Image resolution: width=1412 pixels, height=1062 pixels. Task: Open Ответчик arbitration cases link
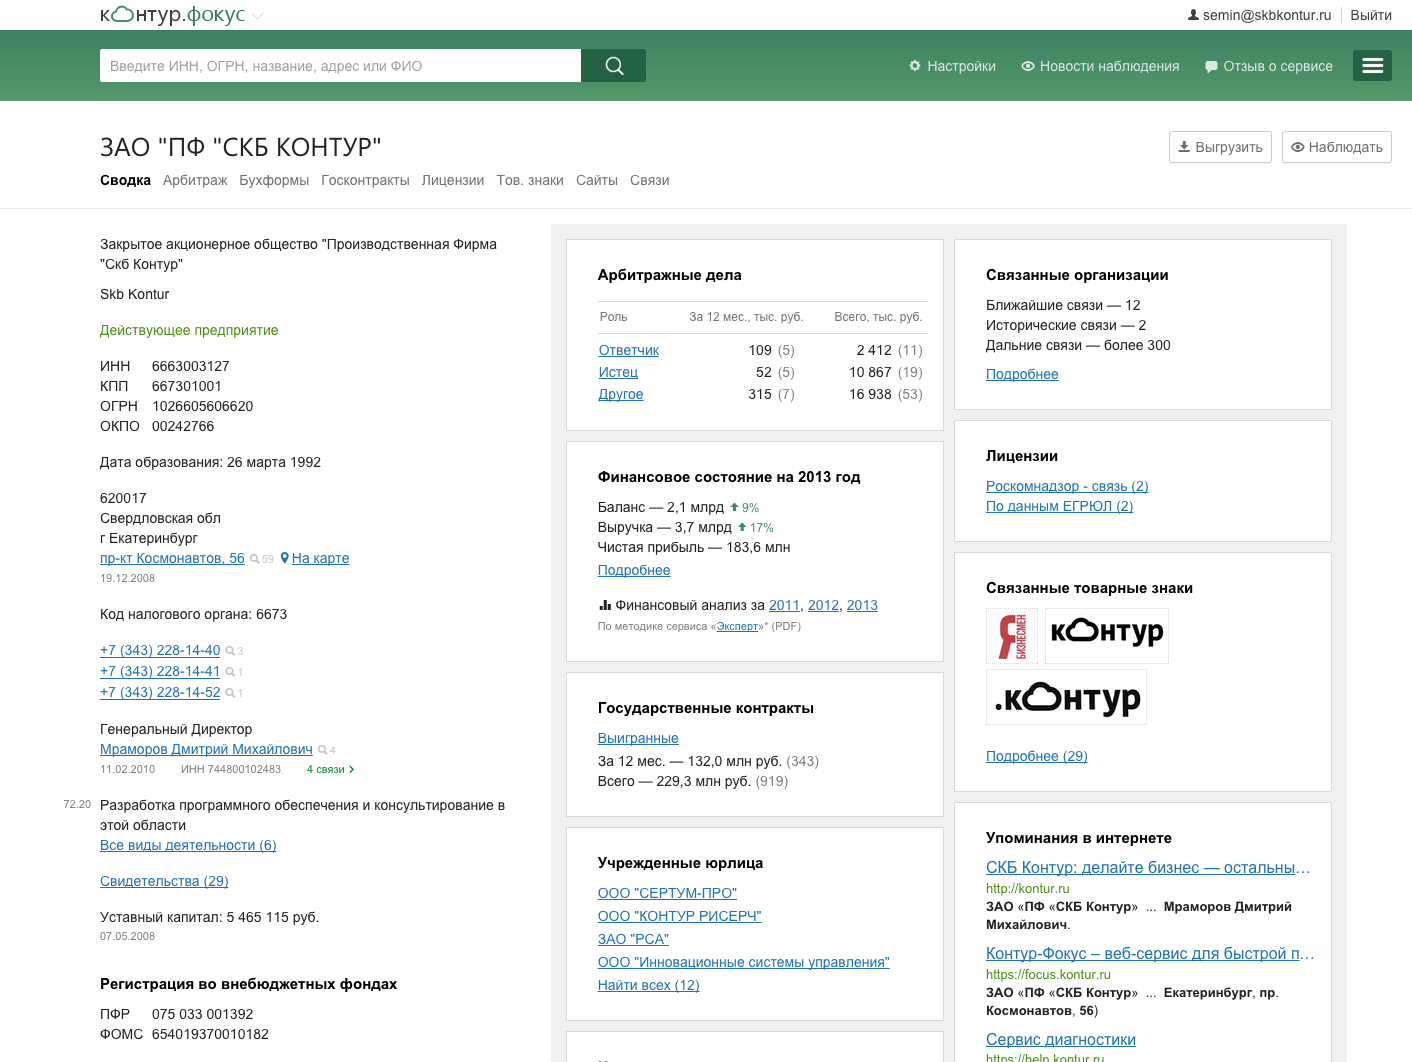point(628,350)
